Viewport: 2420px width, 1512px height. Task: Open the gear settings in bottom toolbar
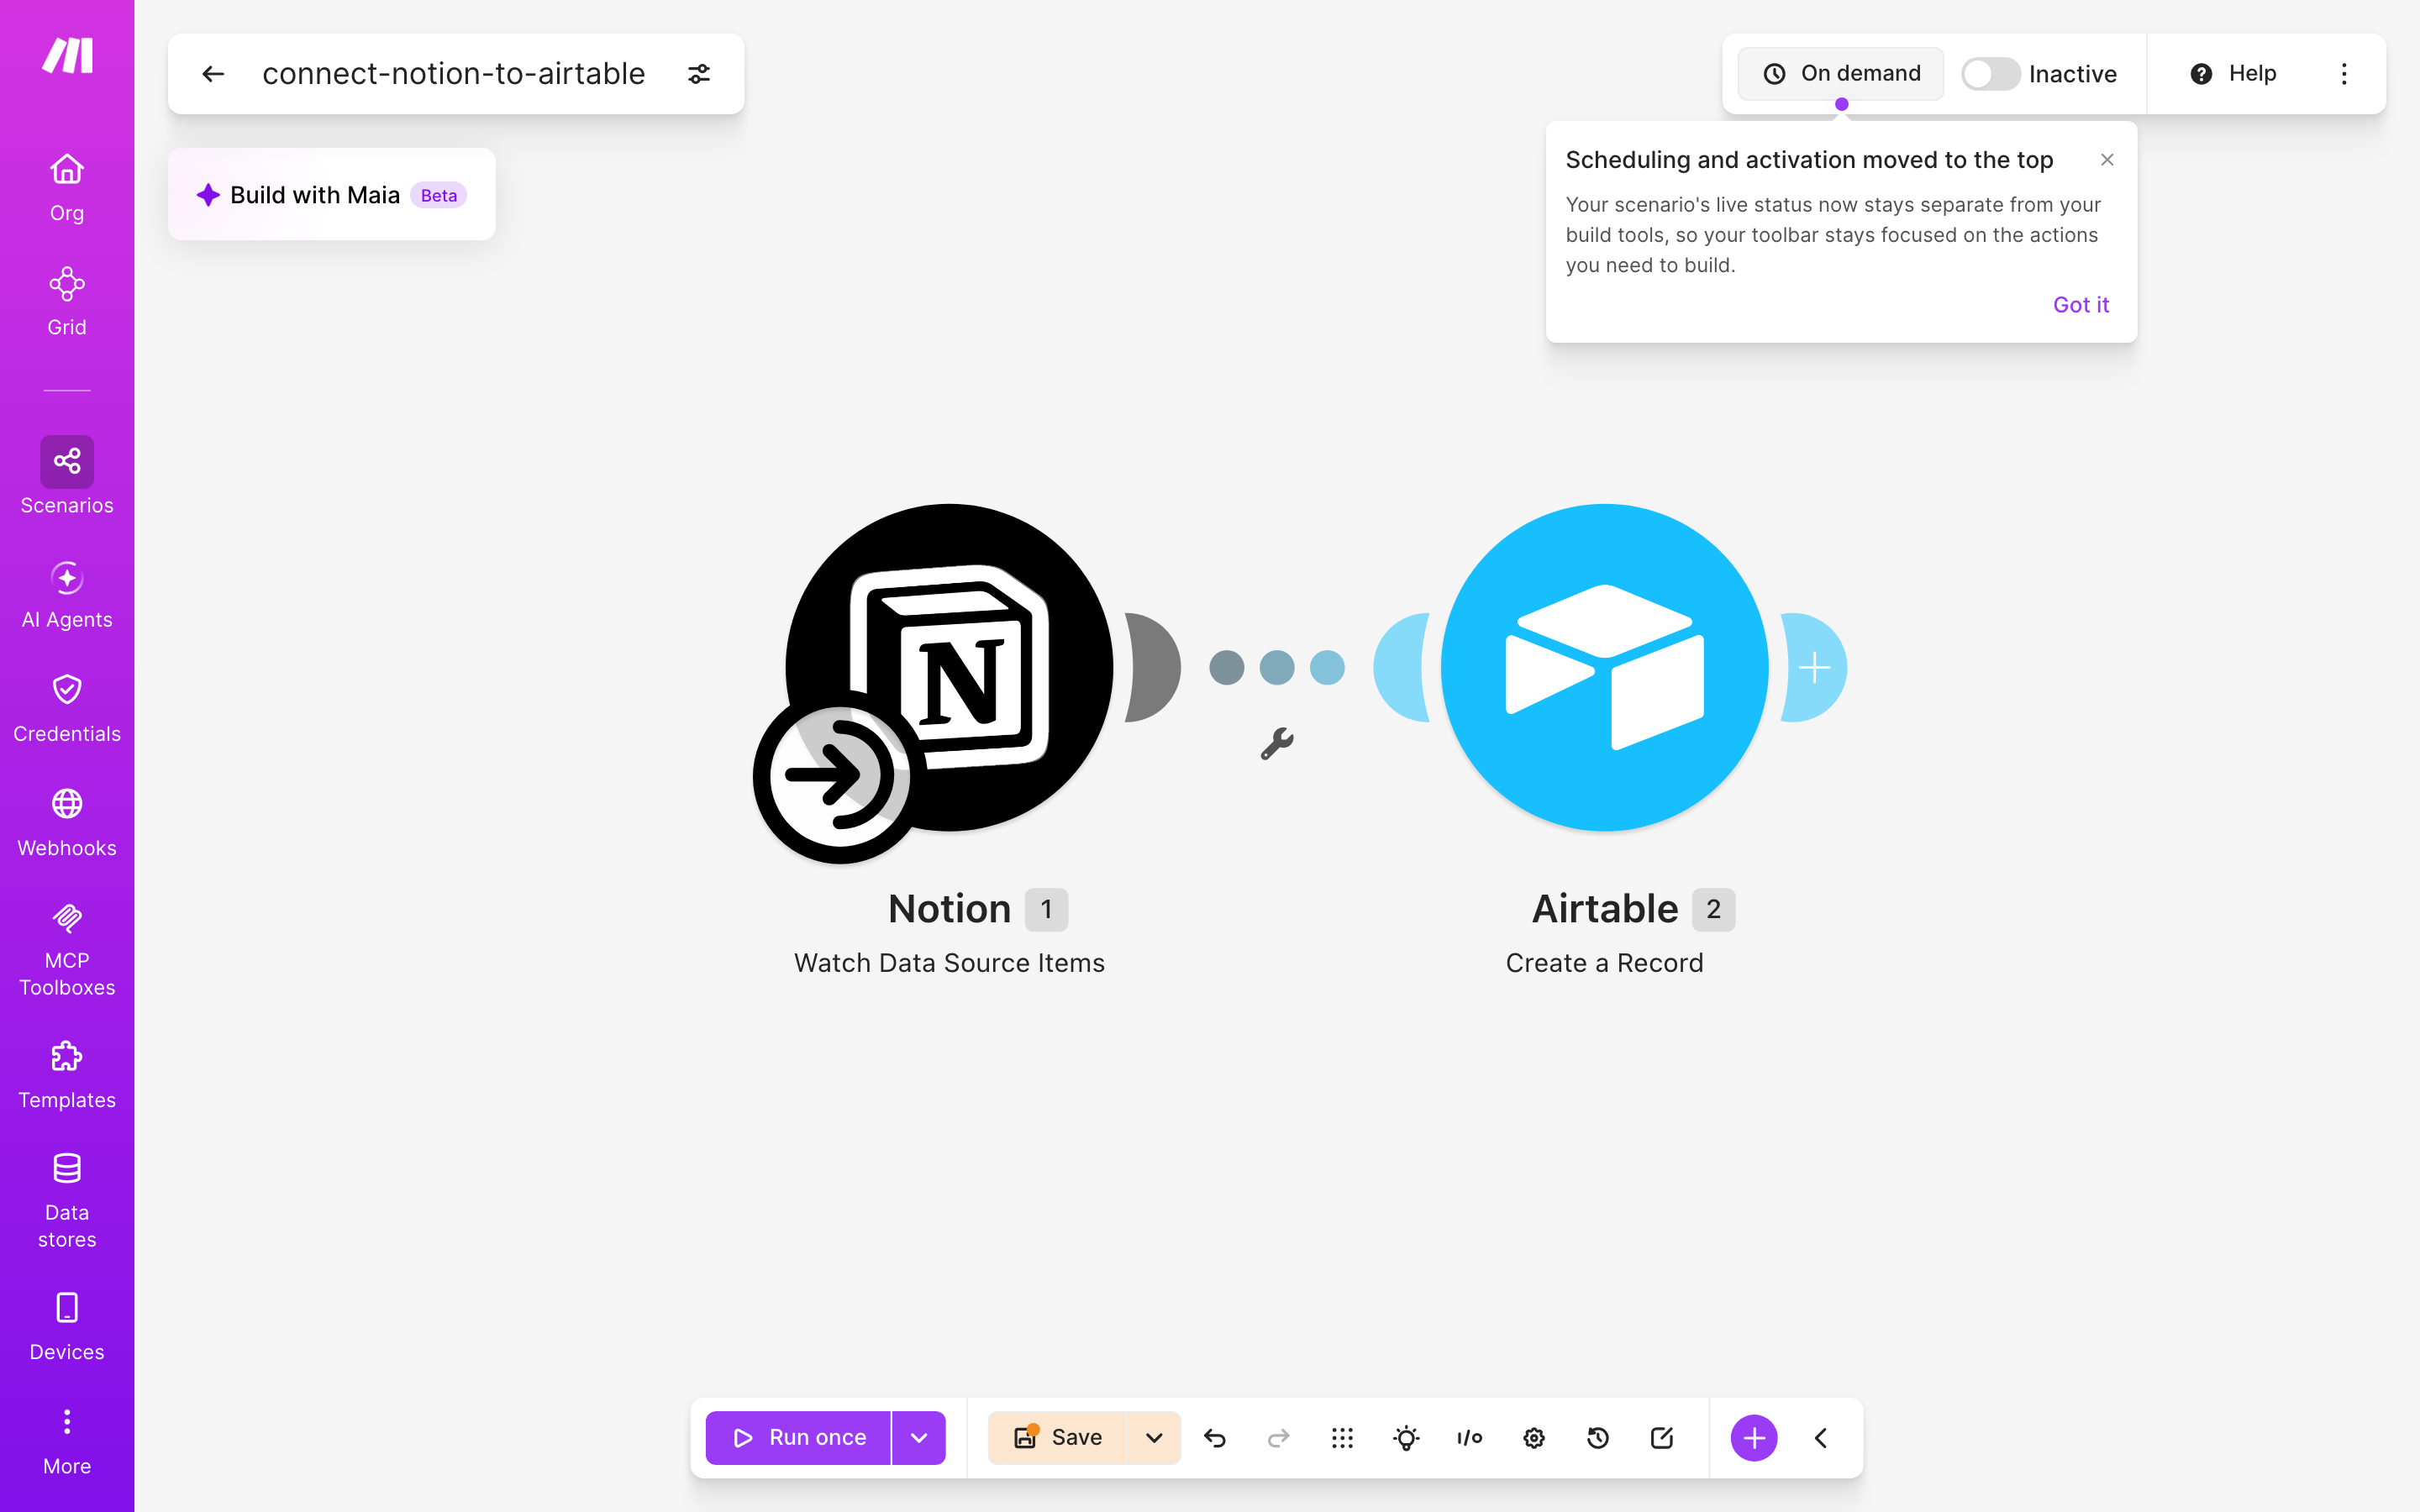click(1534, 1438)
